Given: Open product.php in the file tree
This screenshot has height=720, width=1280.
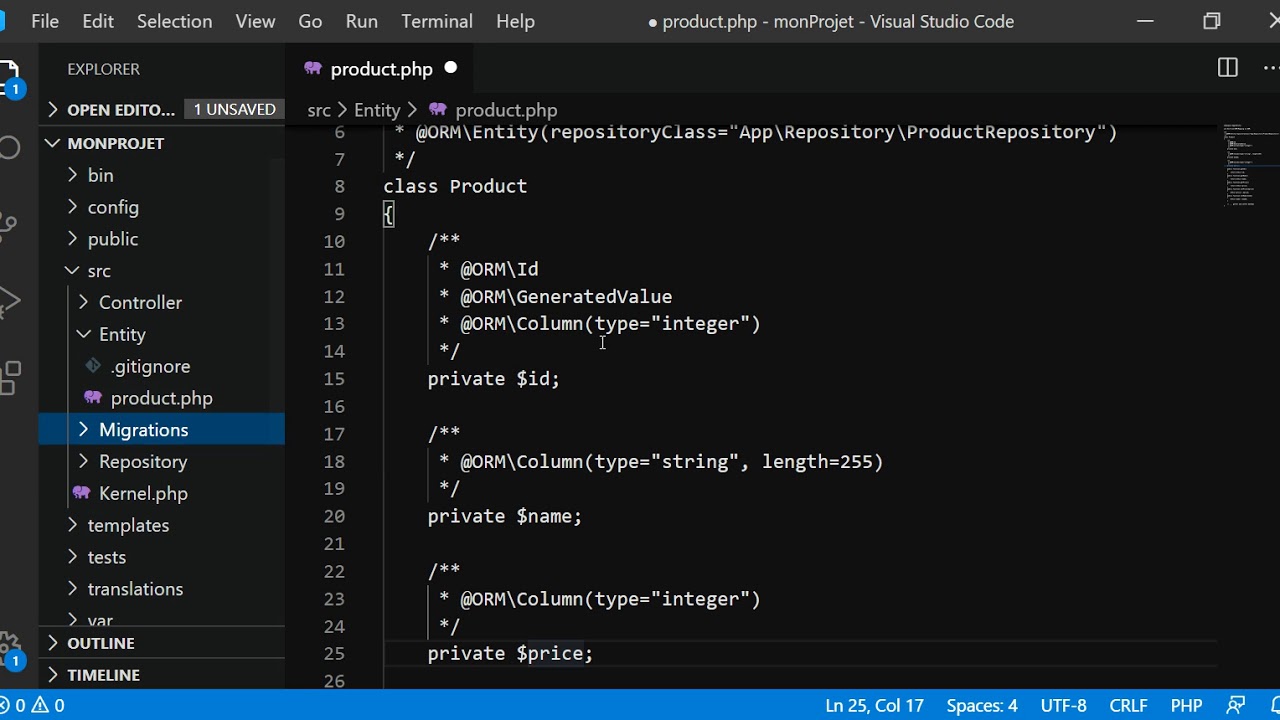Looking at the screenshot, I should pyautogui.click(x=161, y=398).
